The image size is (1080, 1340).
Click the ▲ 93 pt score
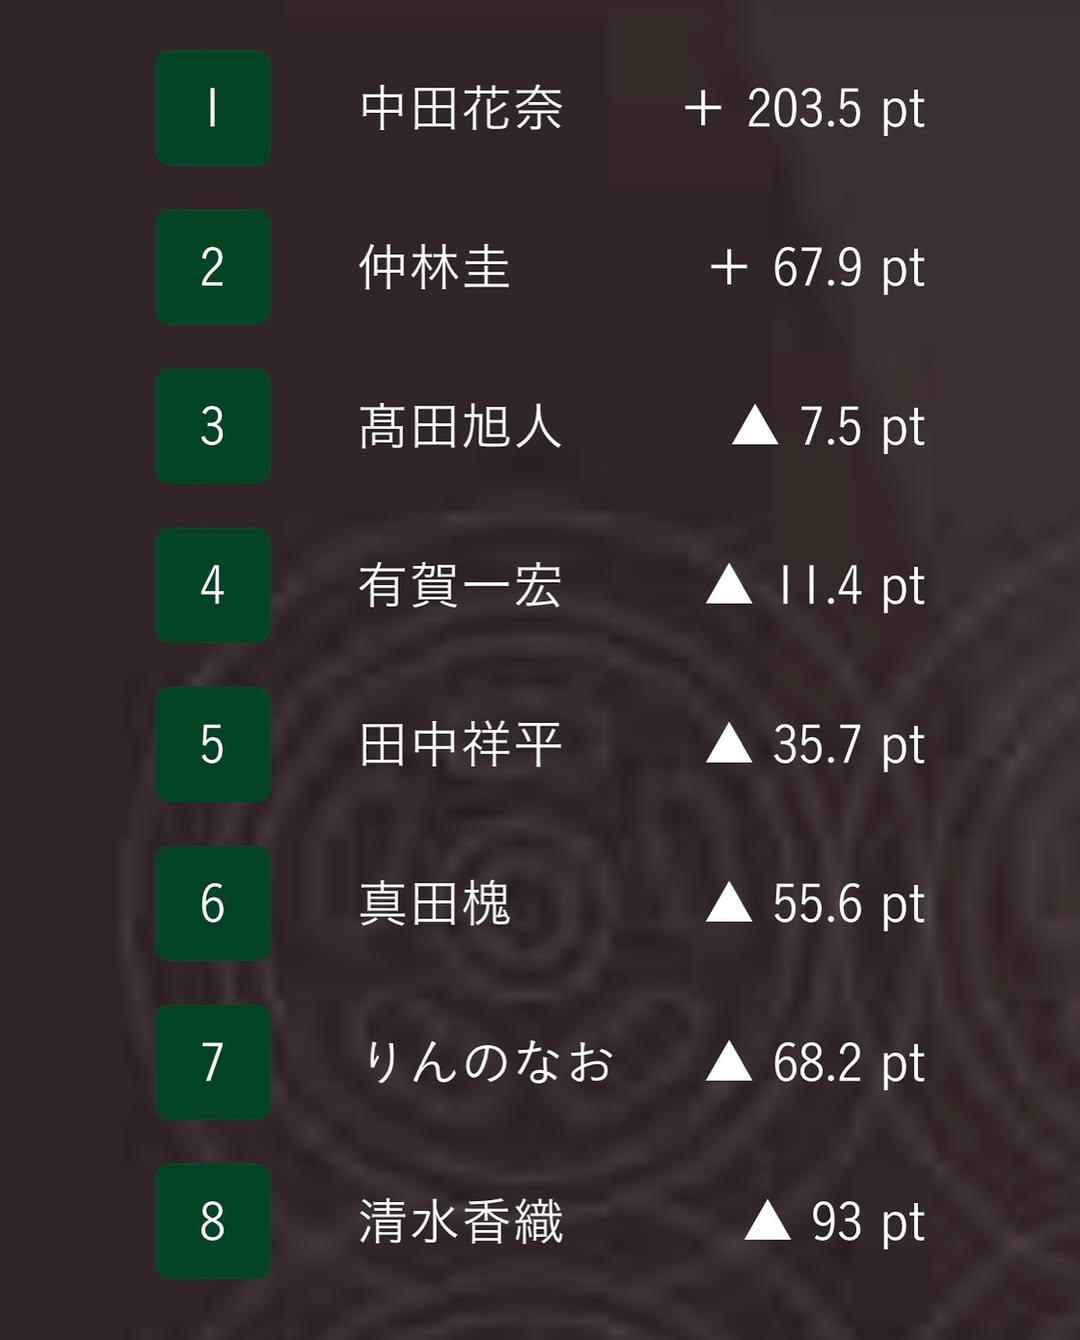[835, 1222]
